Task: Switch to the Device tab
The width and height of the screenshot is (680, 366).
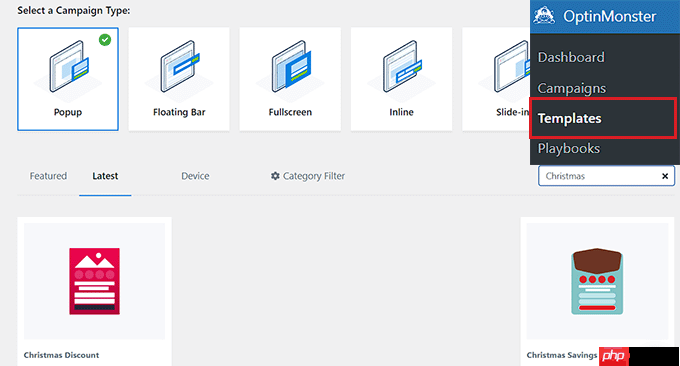Action: tap(195, 176)
